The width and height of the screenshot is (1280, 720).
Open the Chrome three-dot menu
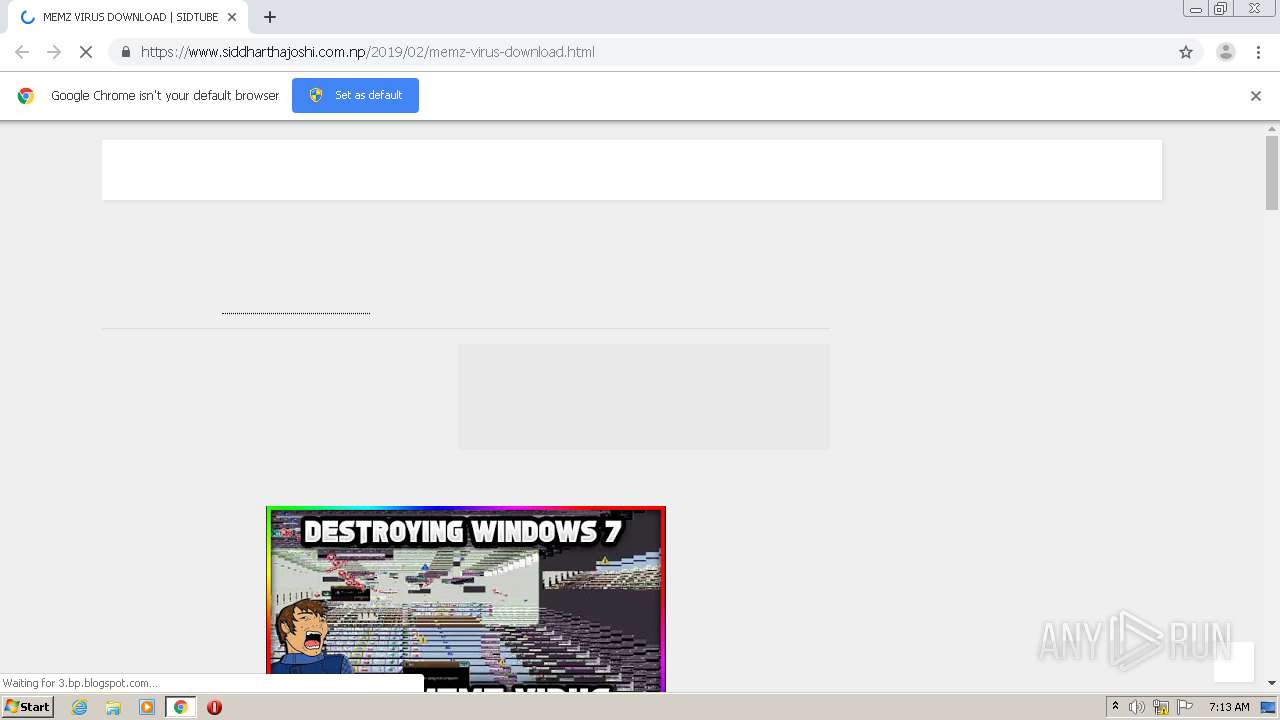point(1259,52)
